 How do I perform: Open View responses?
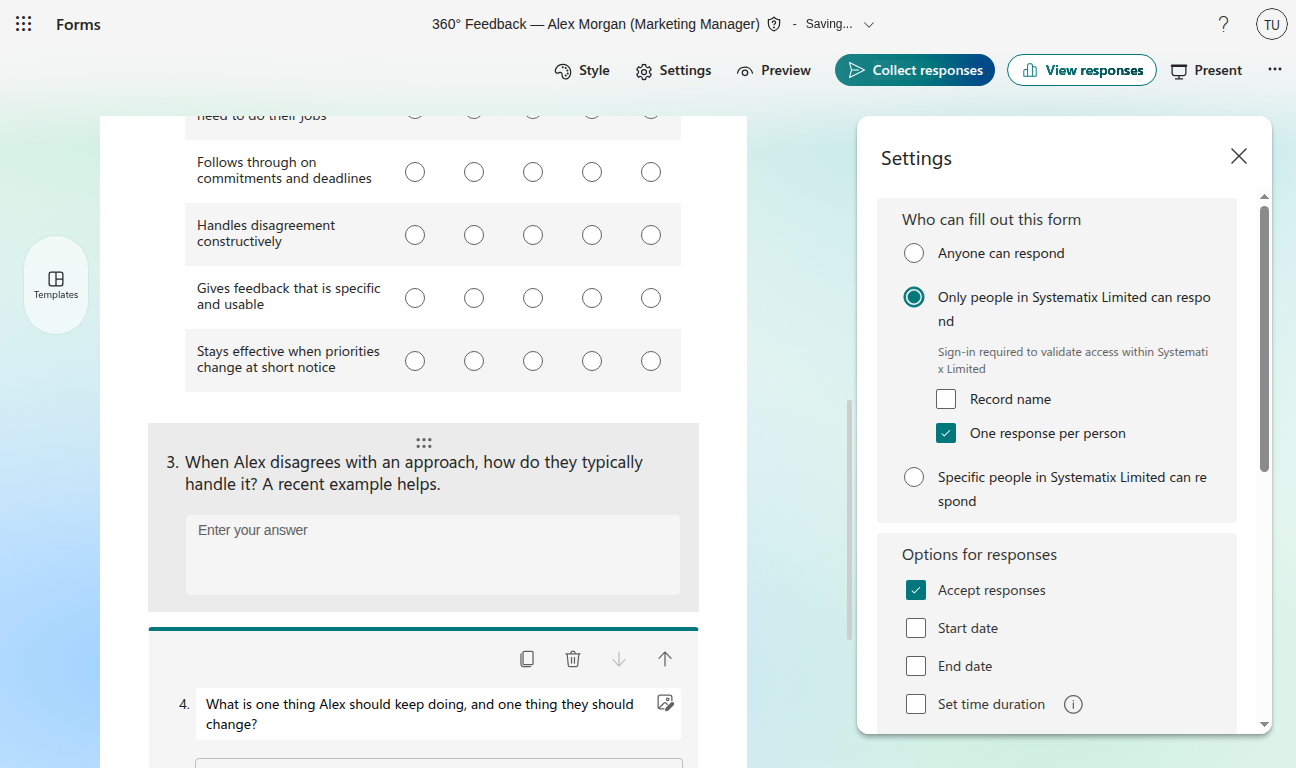(1082, 70)
